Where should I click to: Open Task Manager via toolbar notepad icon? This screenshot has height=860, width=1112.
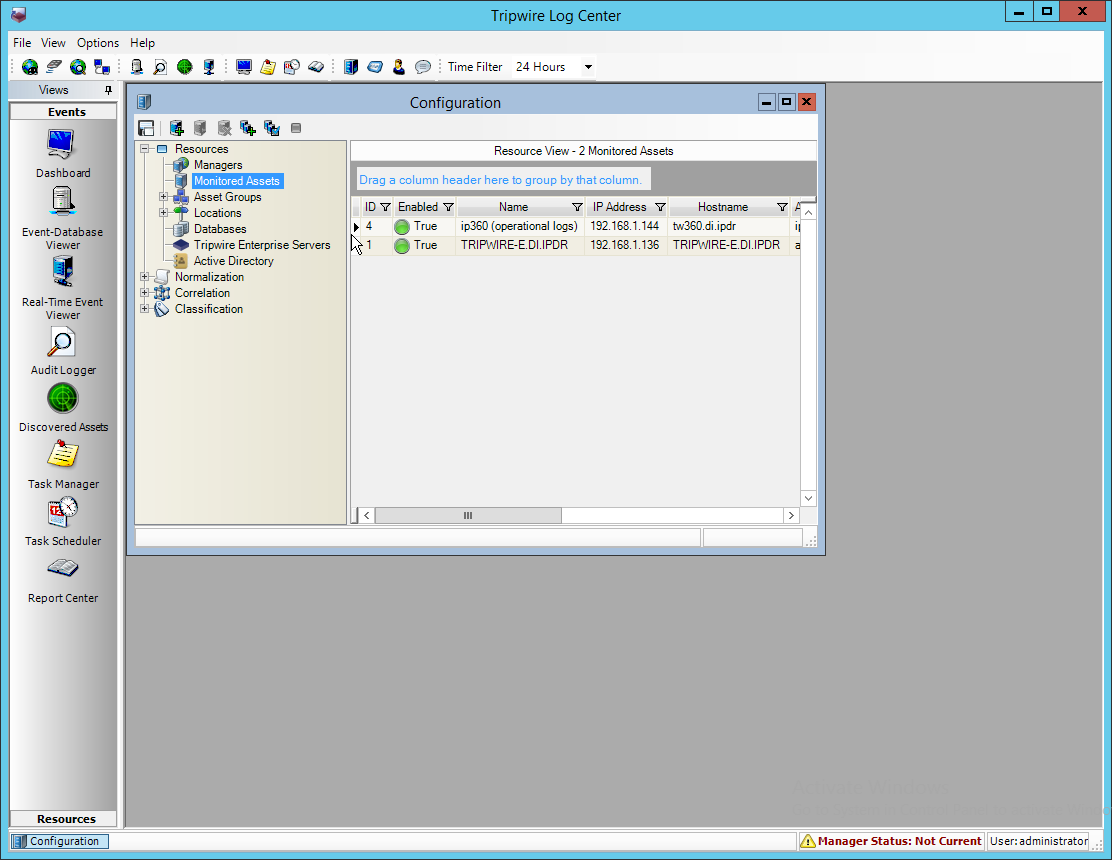(x=267, y=67)
